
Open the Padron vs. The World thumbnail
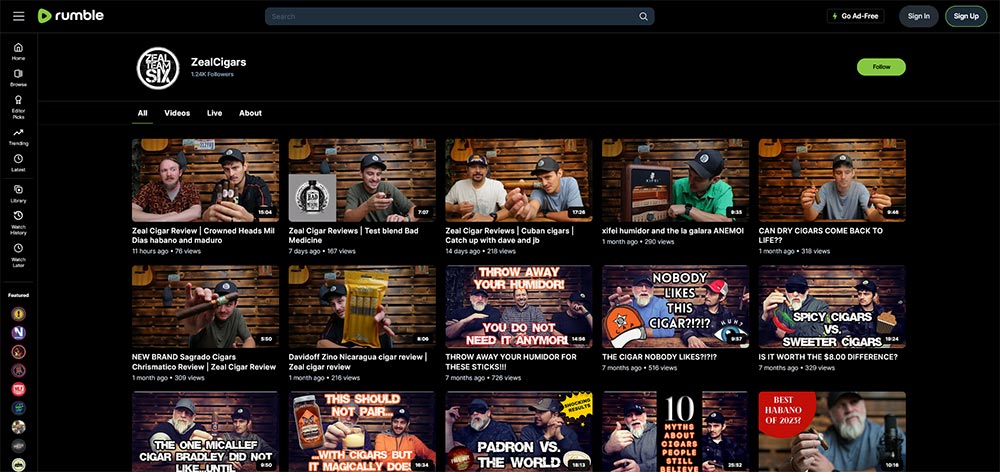click(518, 432)
